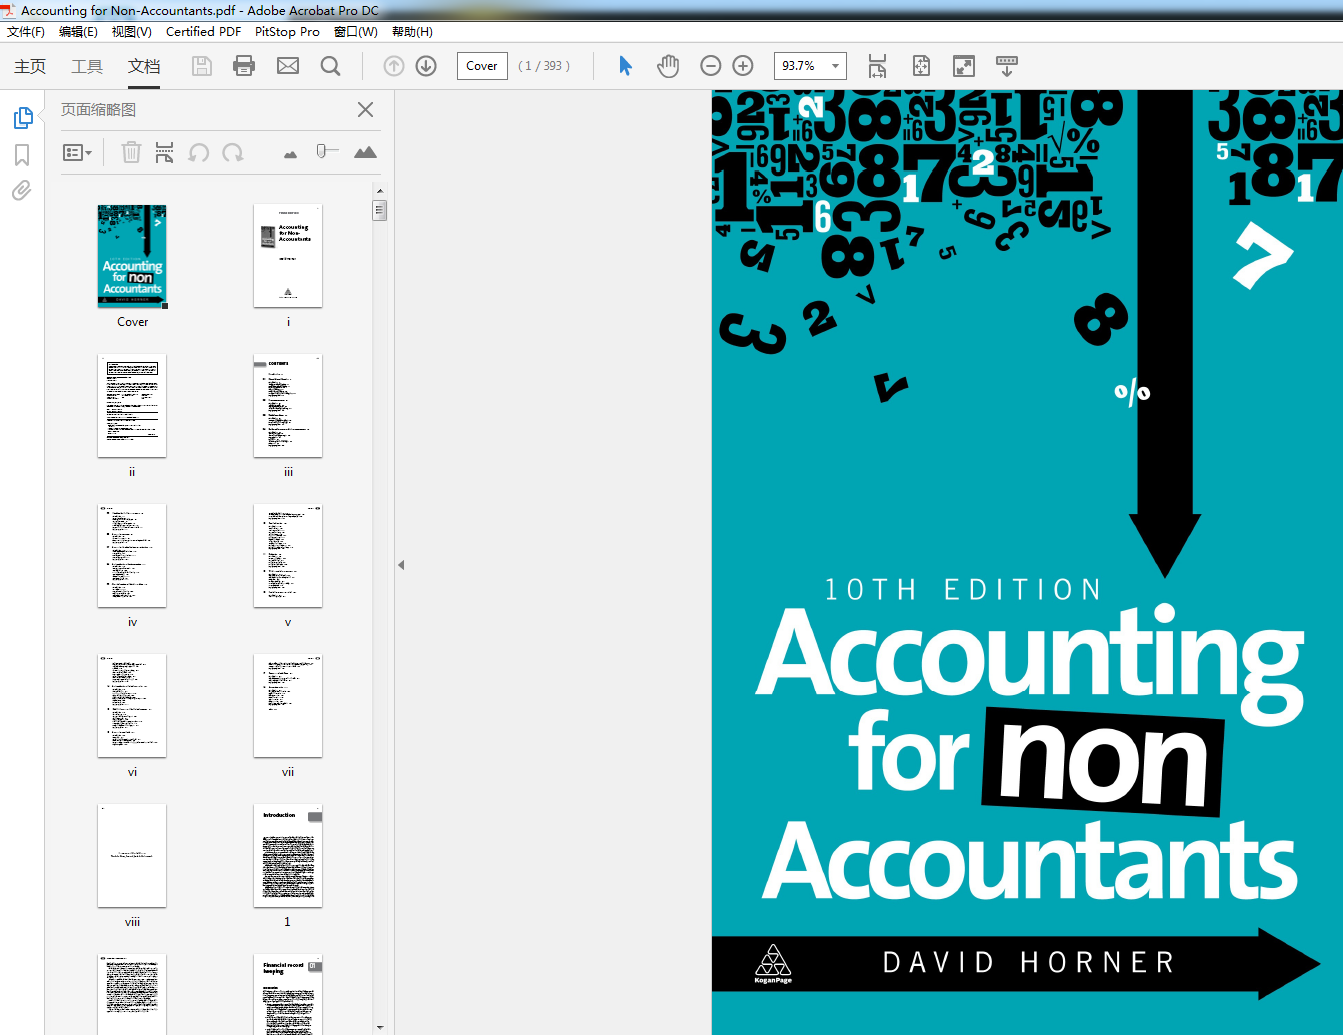This screenshot has width=1343, height=1035.
Task: Go to next page down-arrow icon
Action: (426, 66)
